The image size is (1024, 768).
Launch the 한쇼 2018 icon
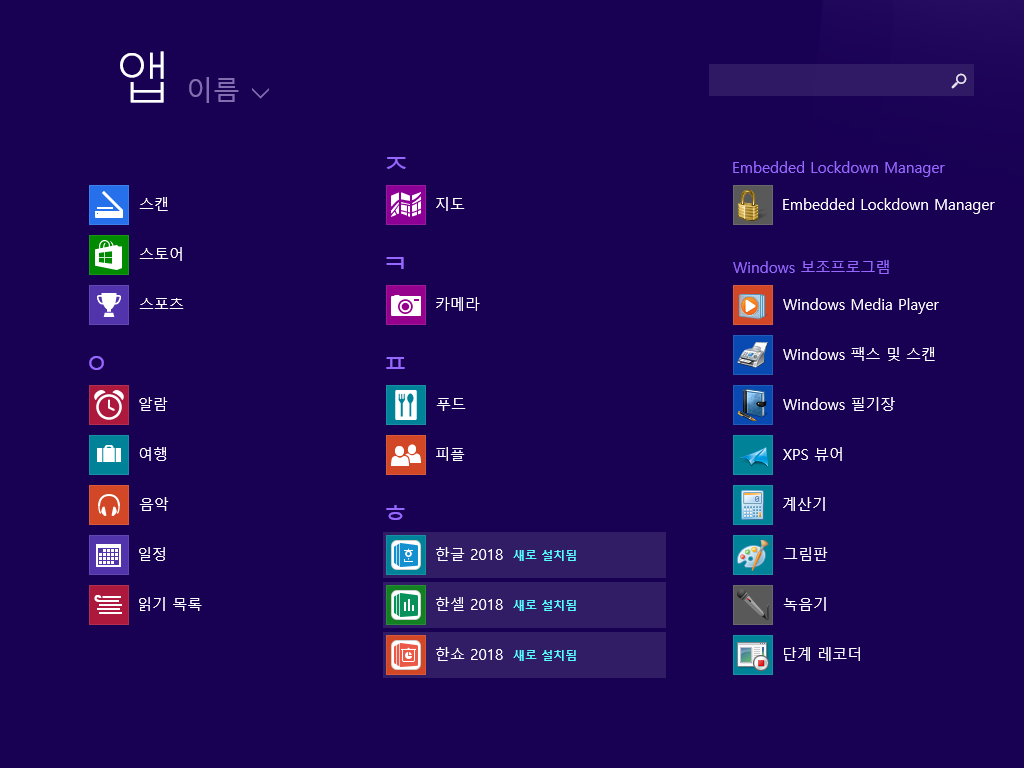(x=406, y=655)
